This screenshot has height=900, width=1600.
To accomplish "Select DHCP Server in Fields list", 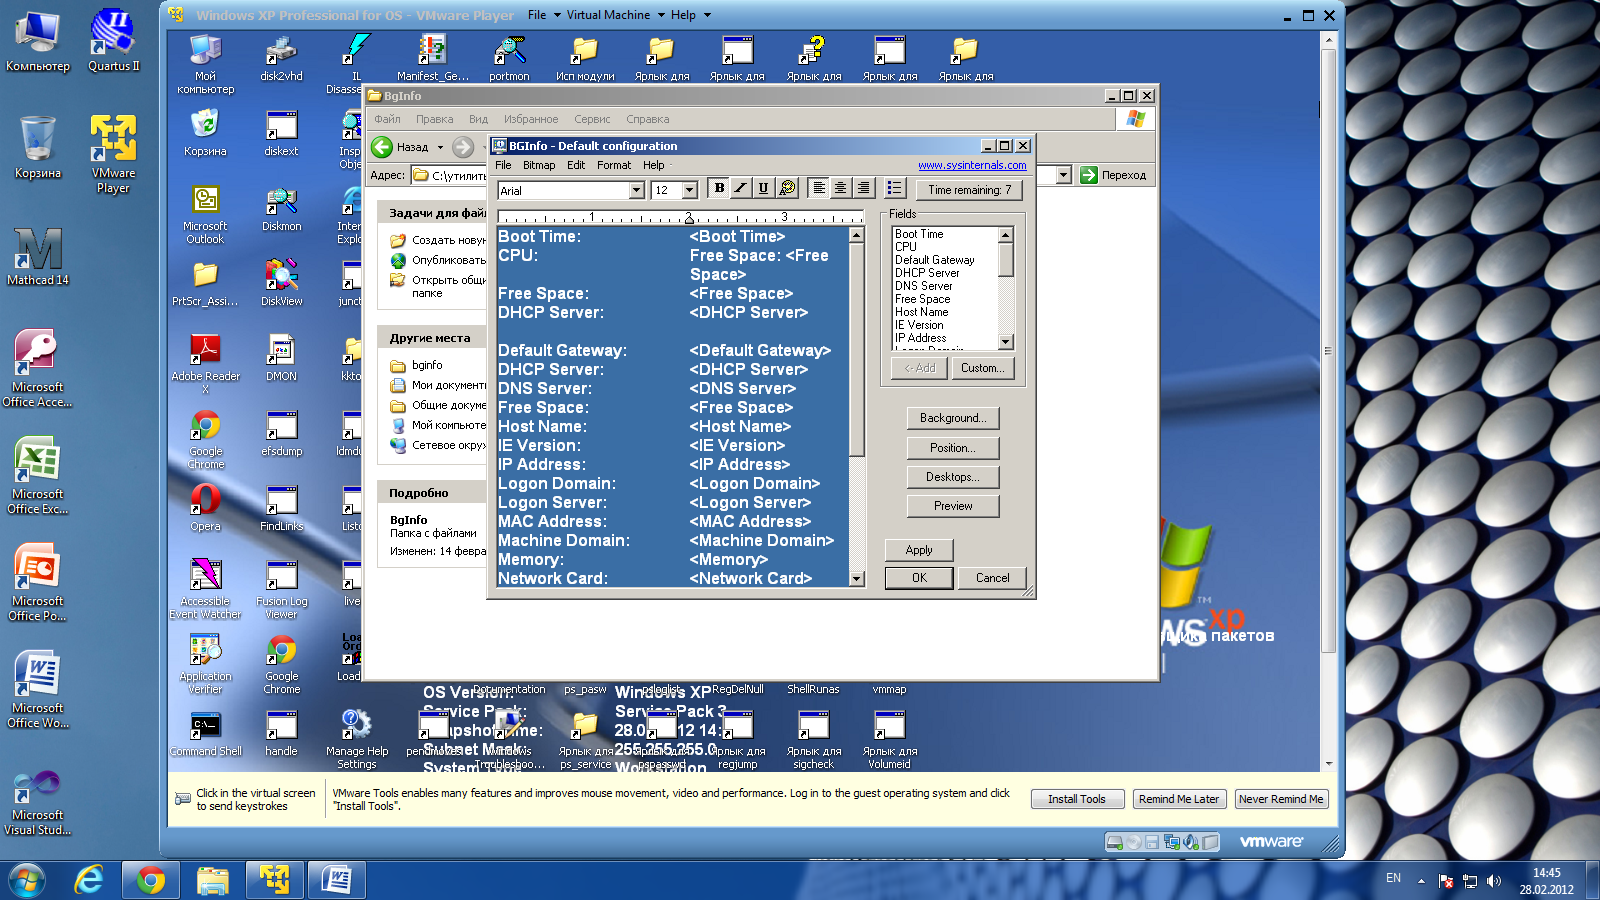I will tap(927, 273).
